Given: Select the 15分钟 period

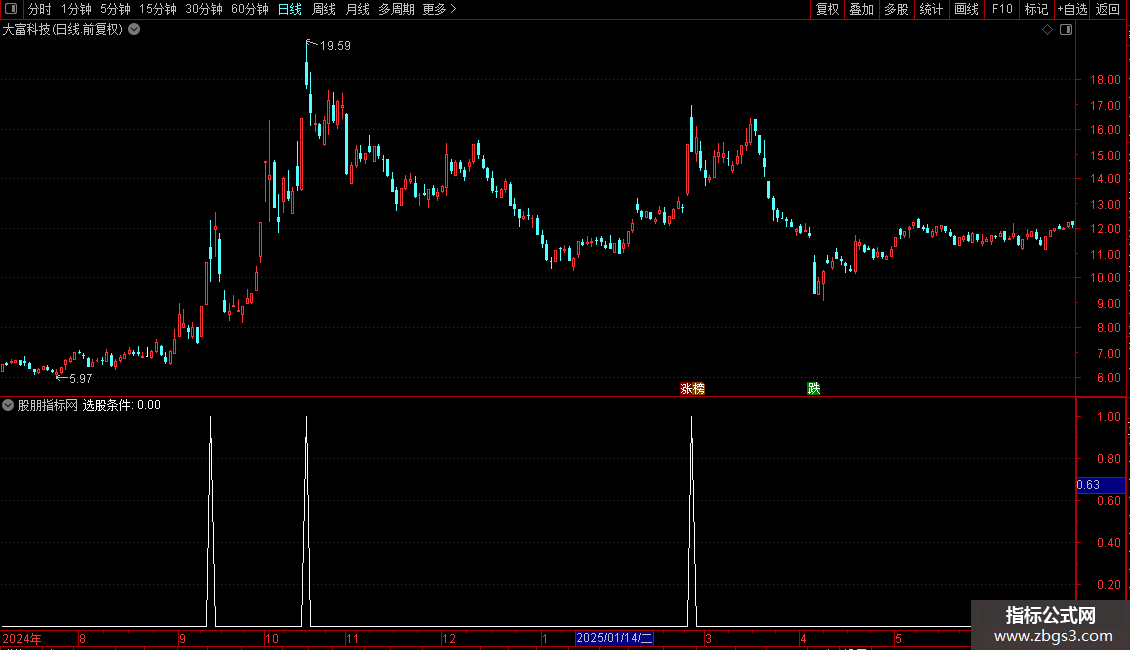Looking at the screenshot, I should 158,9.
